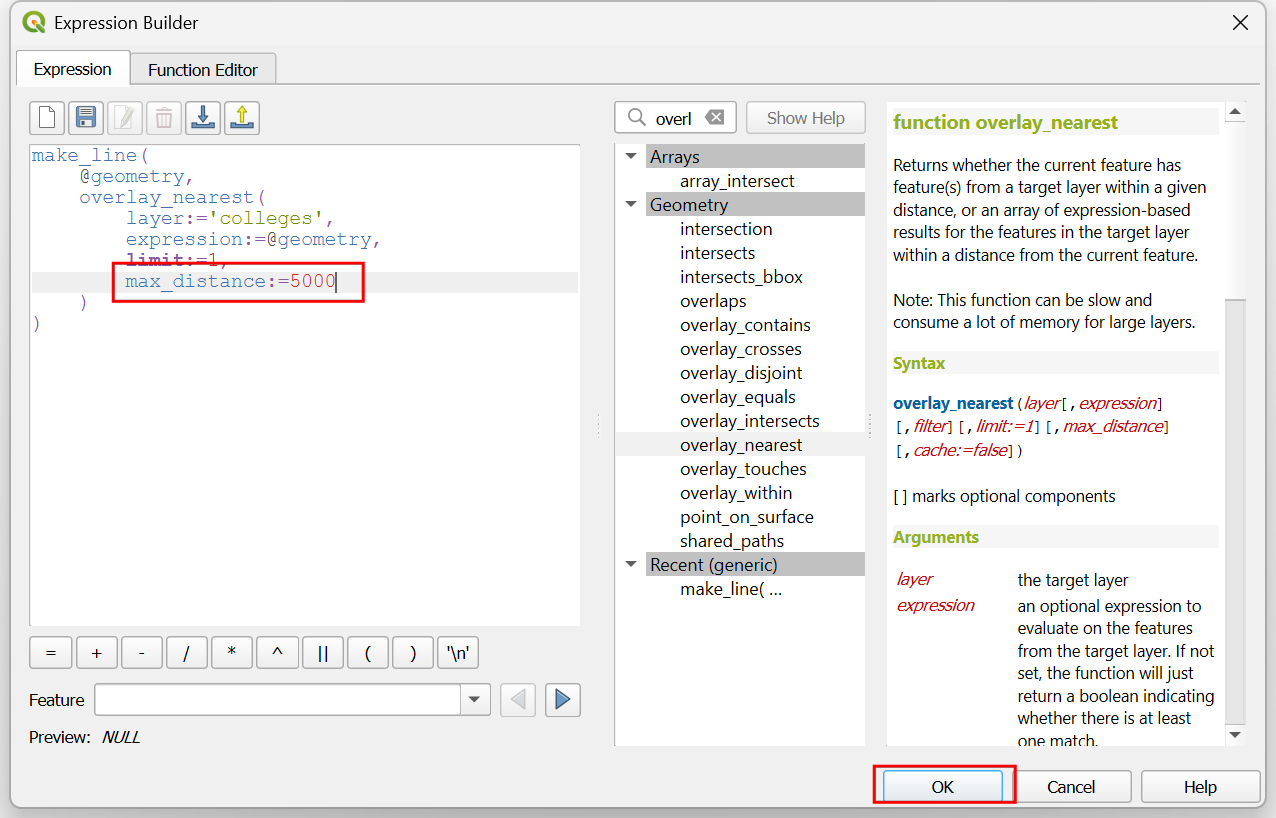Screen dimensions: 1276x818
Task: Select the overlay_intersects function
Action: click(x=749, y=421)
